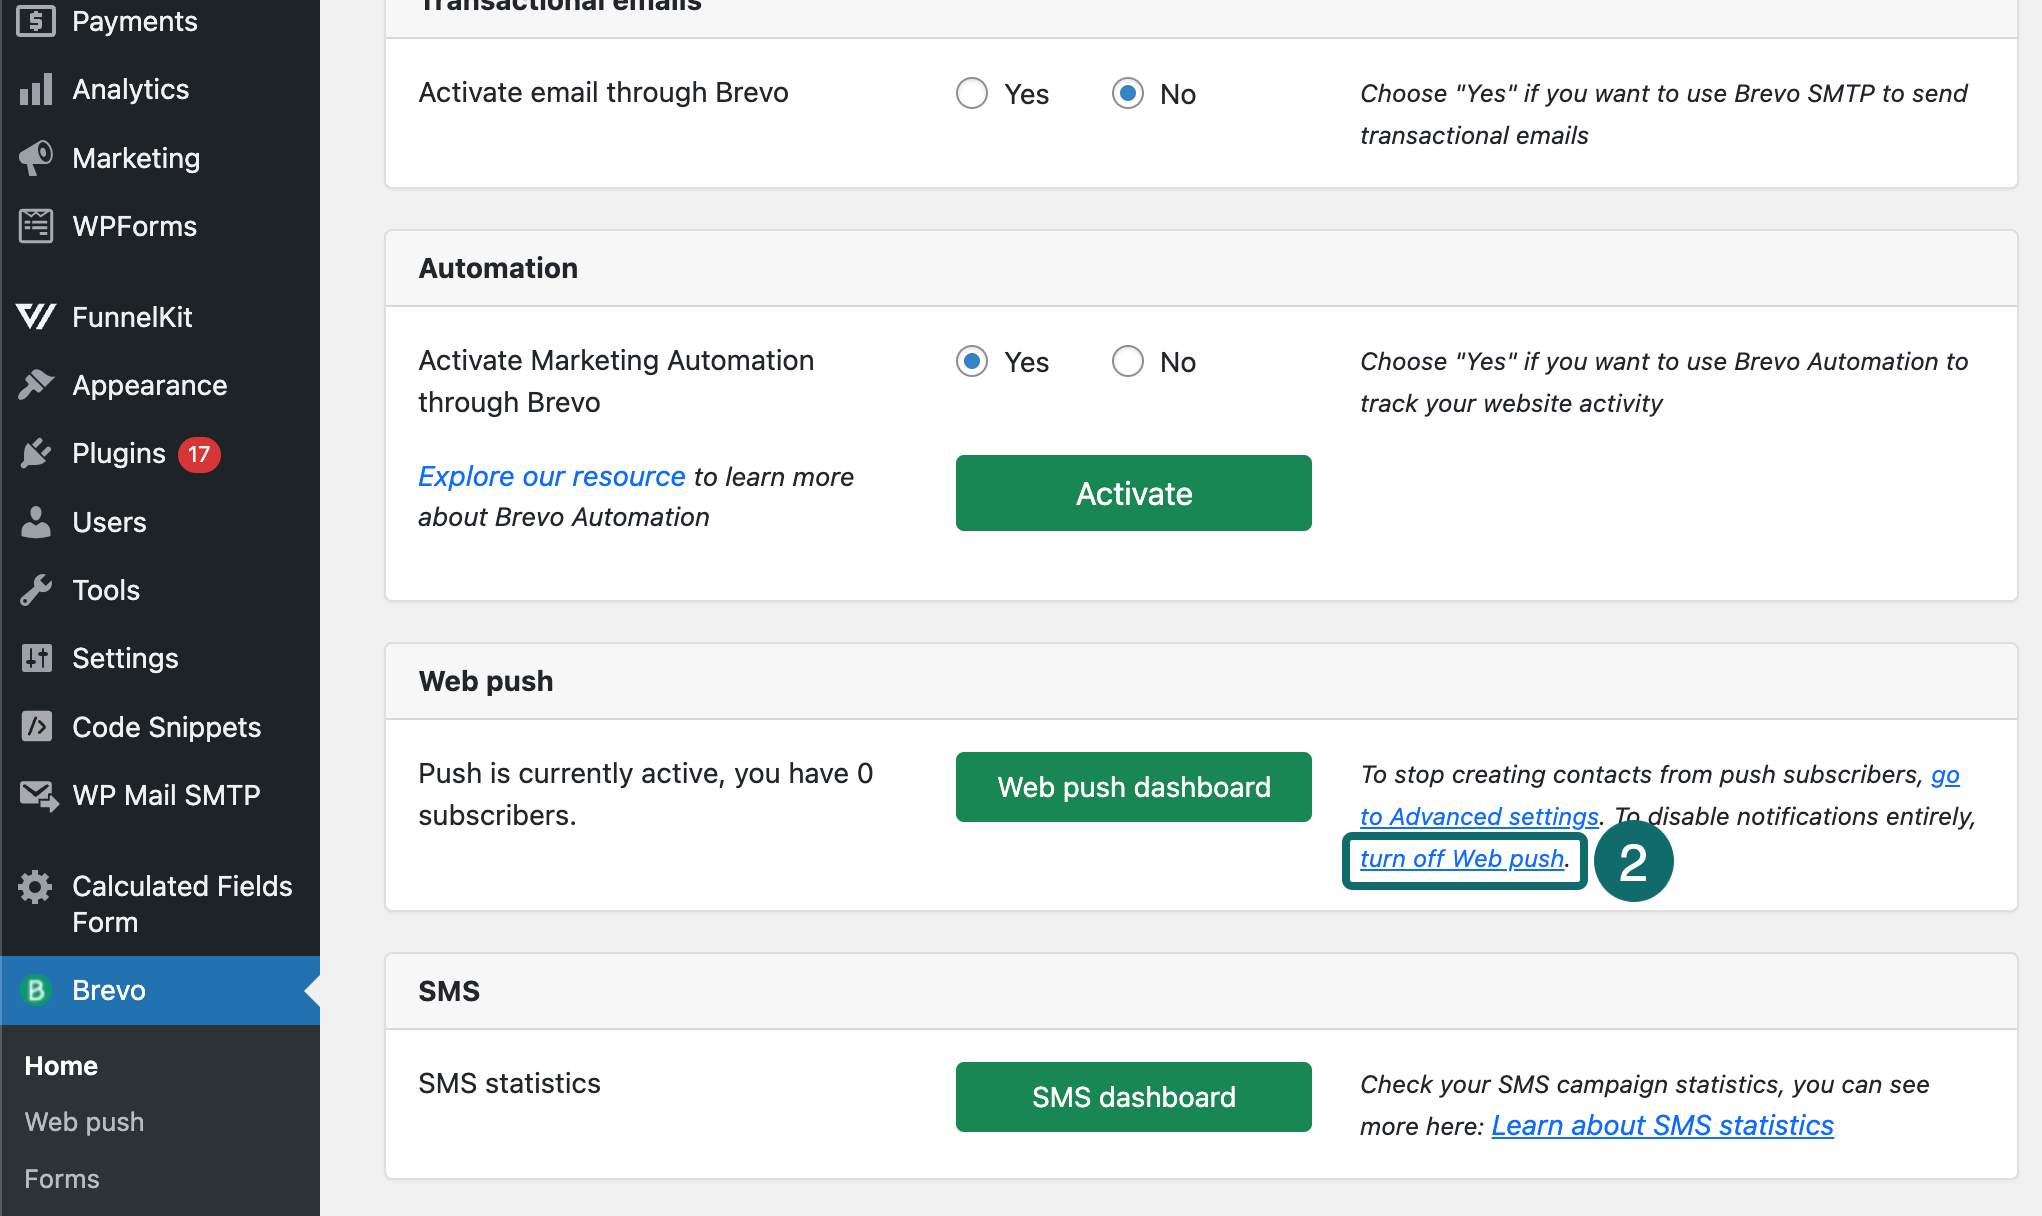Open Analytics via its bar-chart icon

tap(36, 89)
